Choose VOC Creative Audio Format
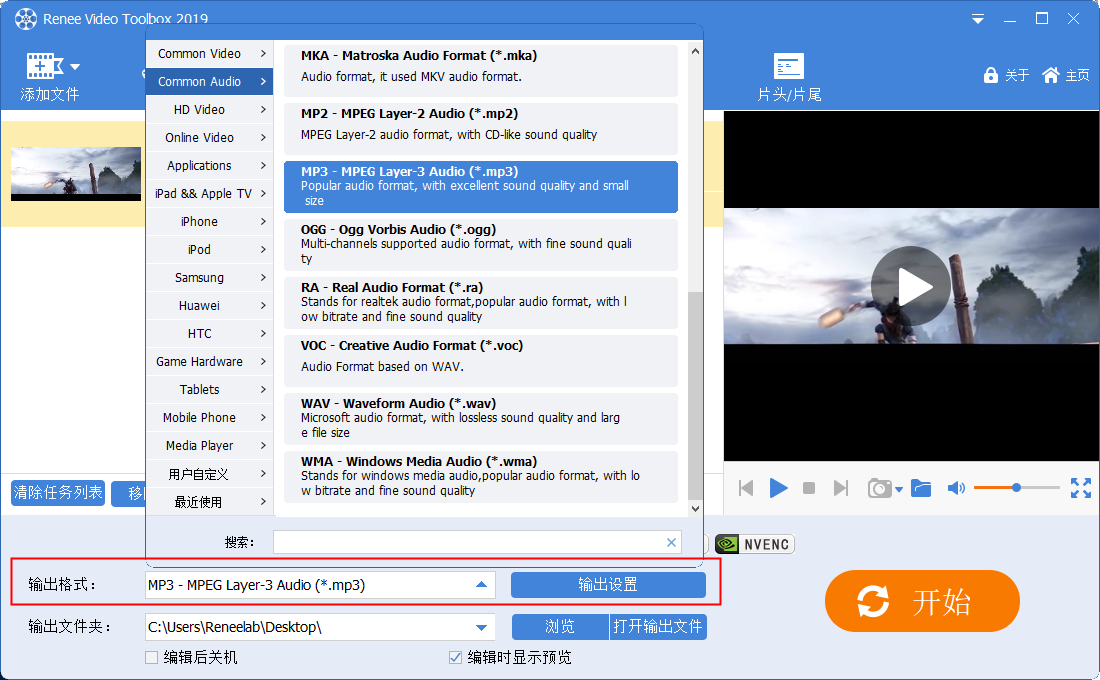 point(481,361)
